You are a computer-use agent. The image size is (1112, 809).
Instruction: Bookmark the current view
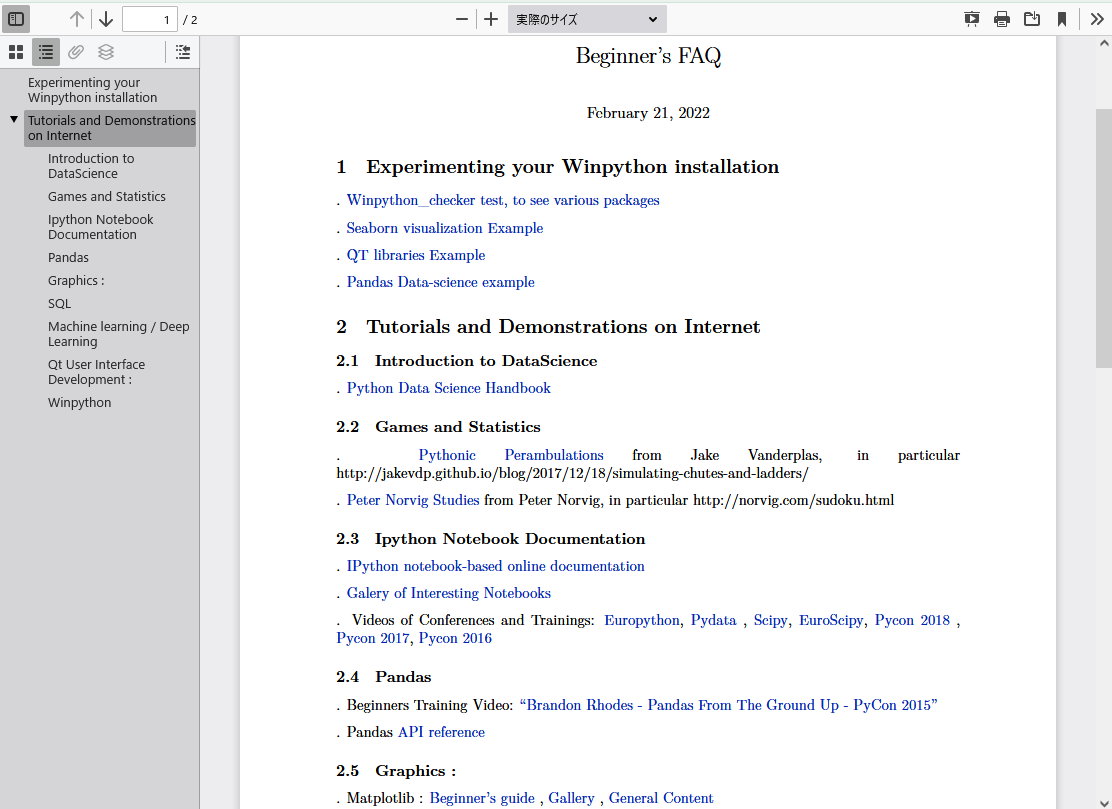pyautogui.click(x=1061, y=18)
